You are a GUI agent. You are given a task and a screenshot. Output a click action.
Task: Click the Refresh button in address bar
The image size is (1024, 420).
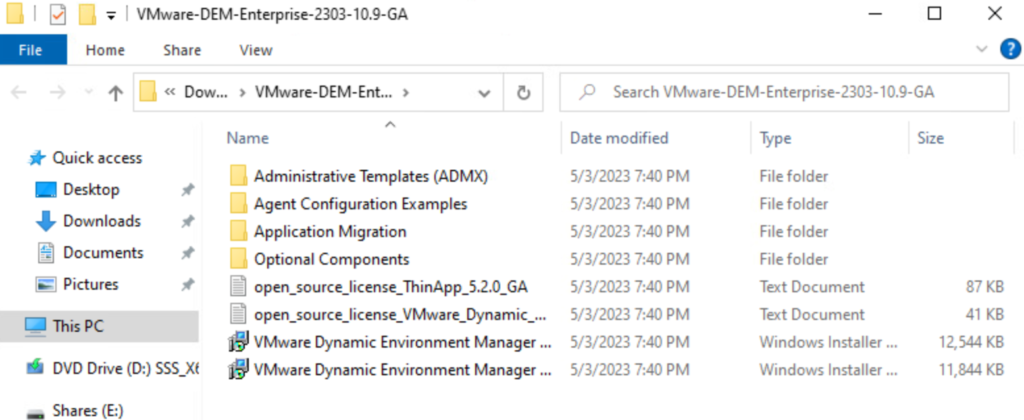pyautogui.click(x=522, y=93)
